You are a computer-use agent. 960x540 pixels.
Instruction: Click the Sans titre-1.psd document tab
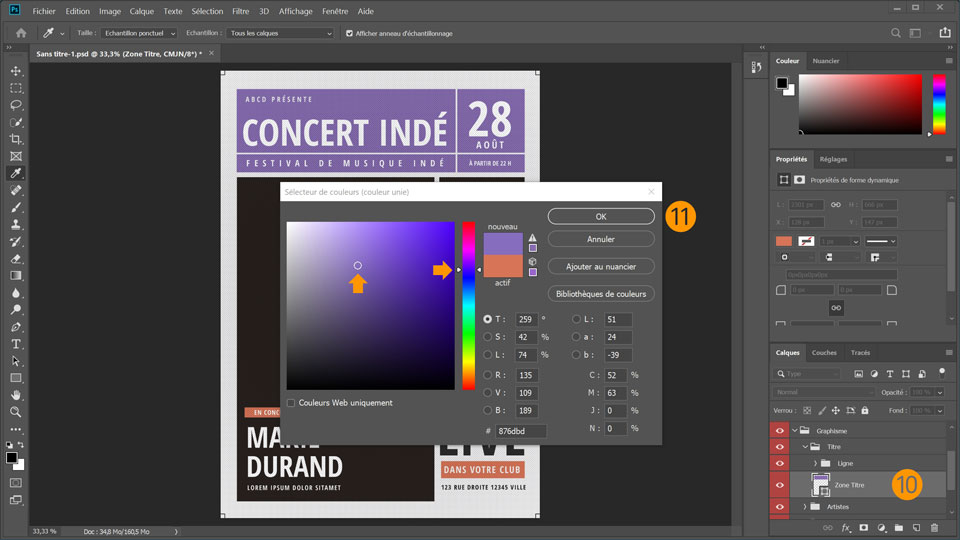point(119,54)
